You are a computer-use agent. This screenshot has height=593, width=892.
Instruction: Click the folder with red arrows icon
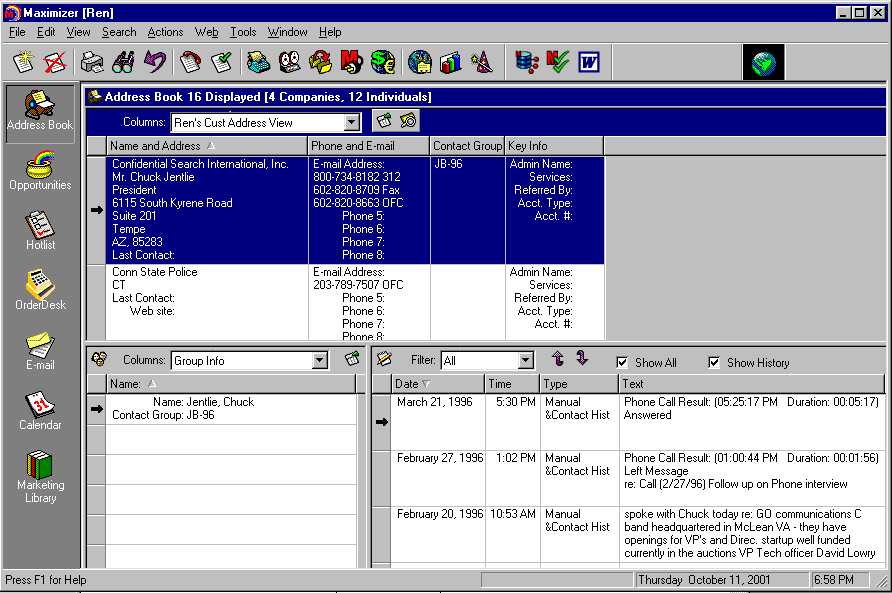[320, 62]
